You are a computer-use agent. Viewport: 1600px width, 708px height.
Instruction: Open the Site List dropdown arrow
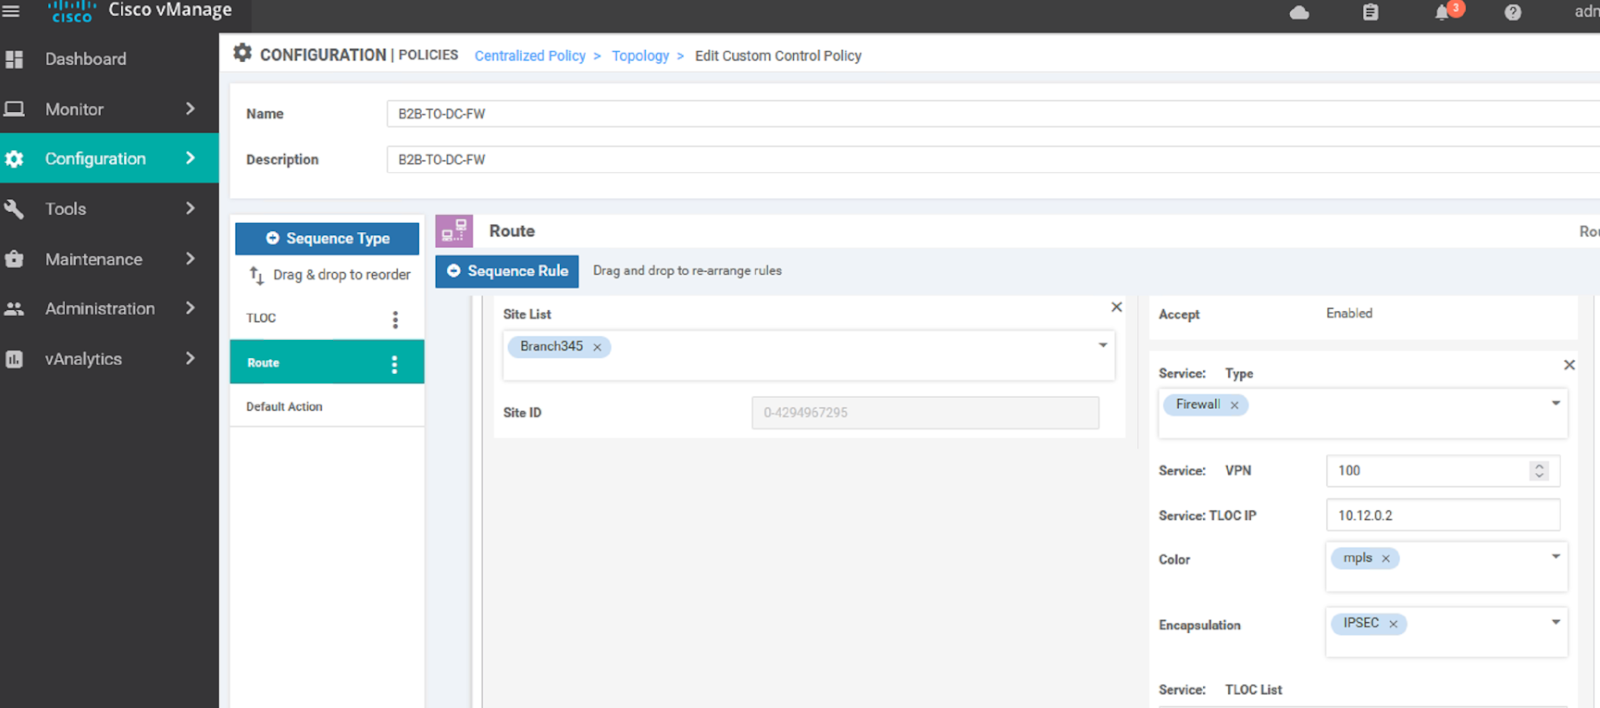(x=1103, y=345)
